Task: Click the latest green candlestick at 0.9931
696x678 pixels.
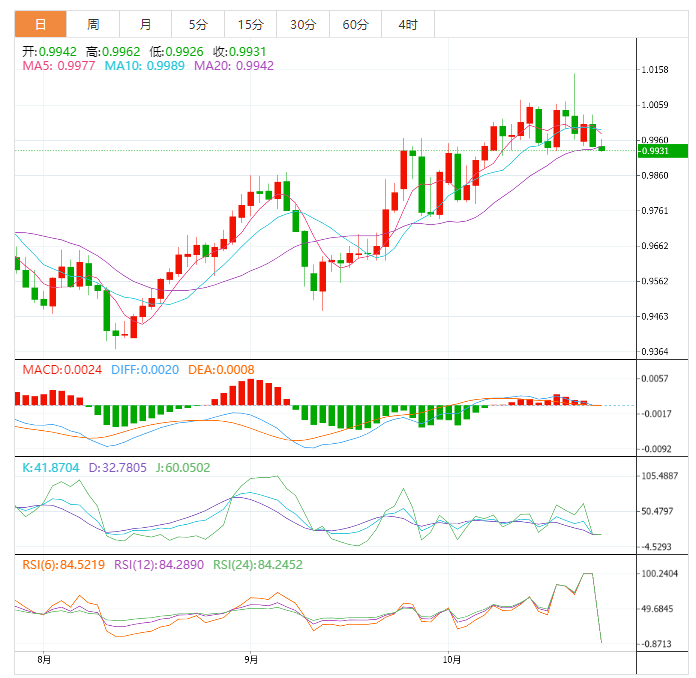Action: point(601,148)
